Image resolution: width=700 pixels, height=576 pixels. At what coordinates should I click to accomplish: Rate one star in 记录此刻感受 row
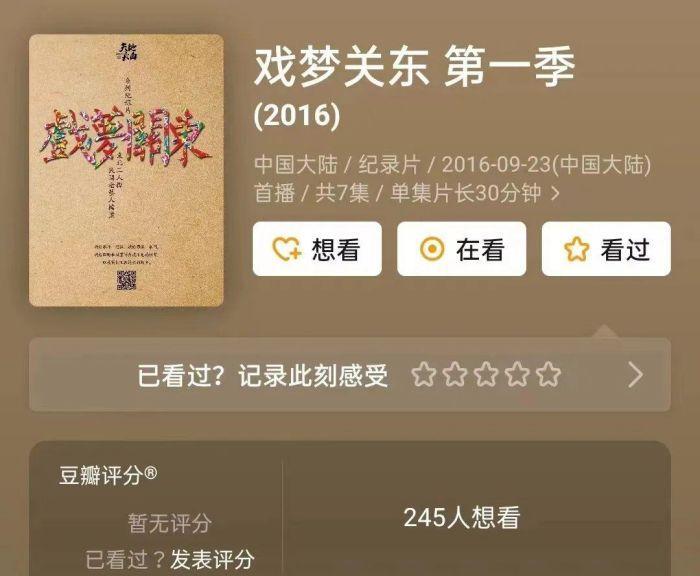pyautogui.click(x=423, y=374)
